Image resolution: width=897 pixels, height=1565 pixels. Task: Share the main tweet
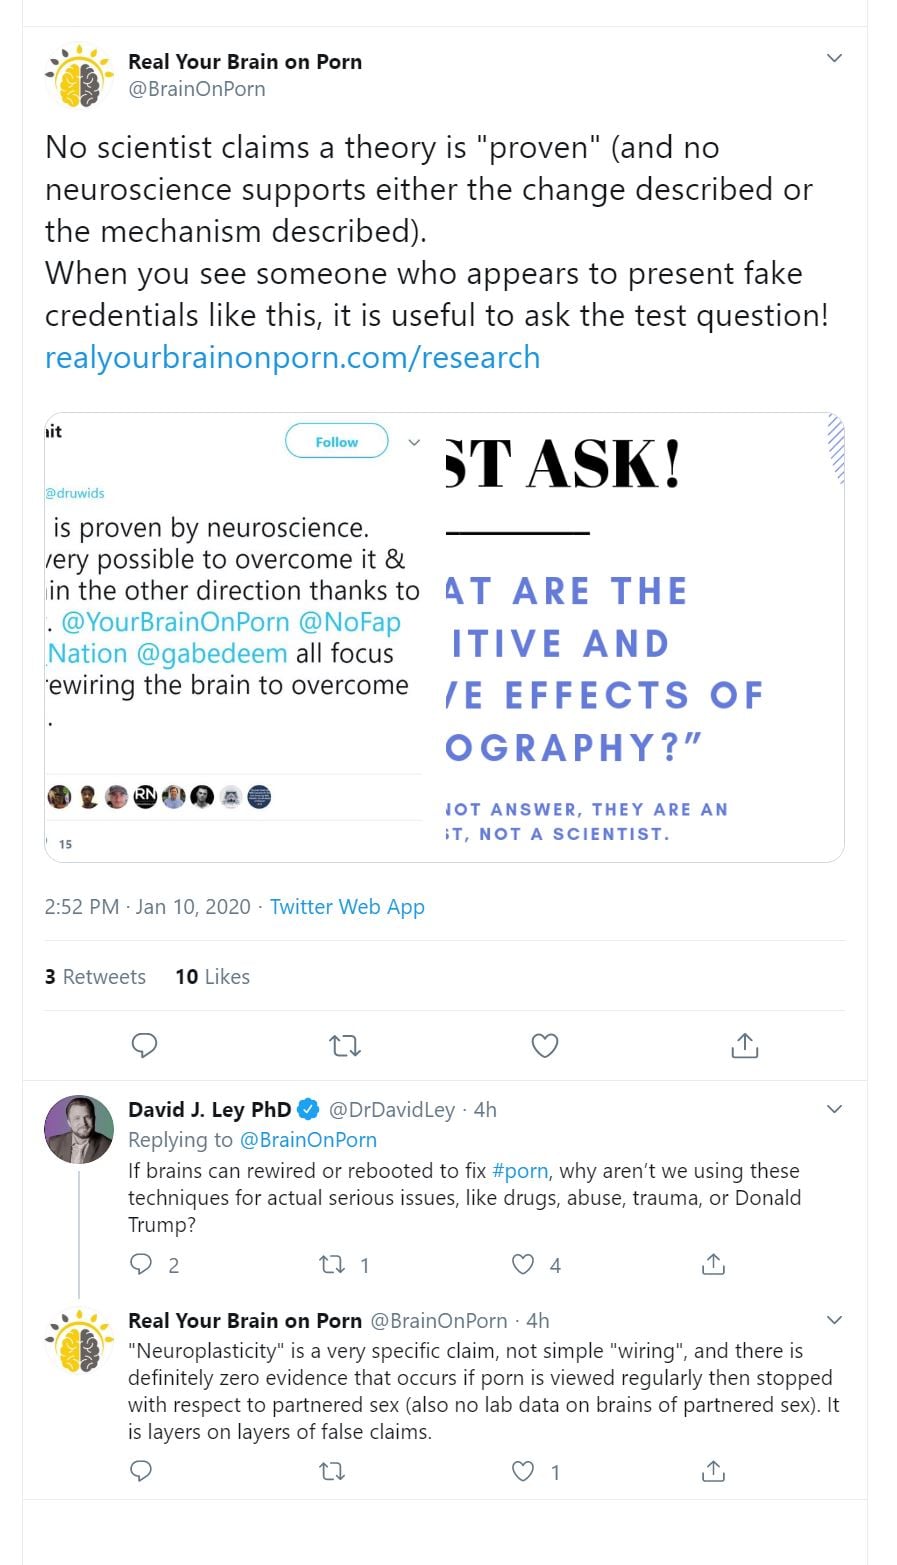click(x=745, y=1046)
